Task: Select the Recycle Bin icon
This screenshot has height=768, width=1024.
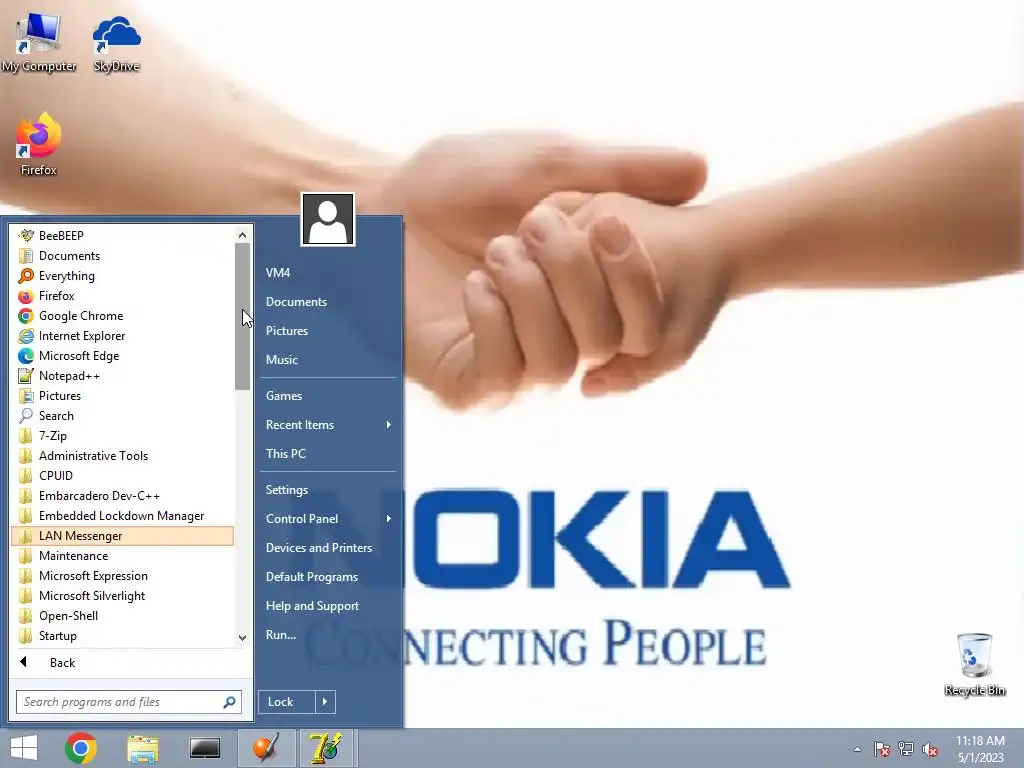Action: click(x=974, y=664)
